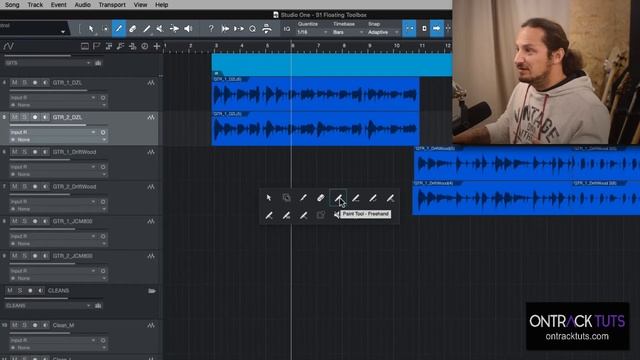The height and width of the screenshot is (360, 640).
Task: Toggle the blue snap button next to Adaptive
Action: 409,29
